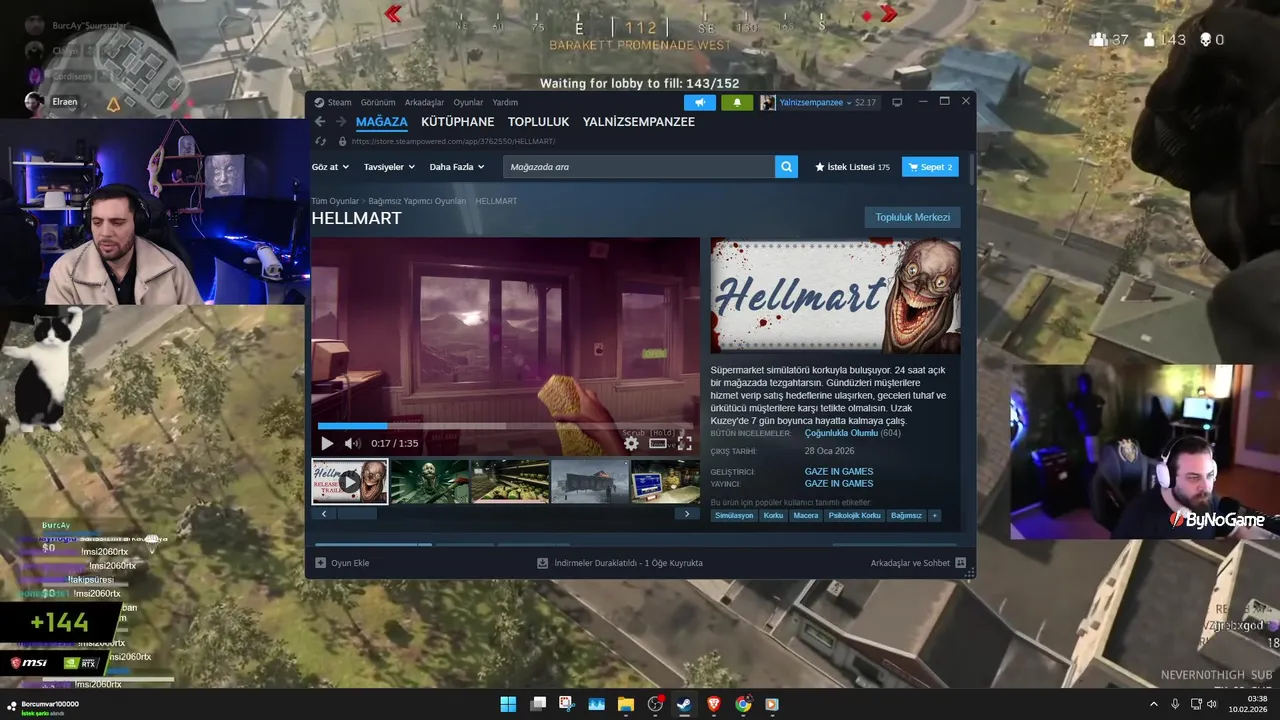Mute the trailer volume speaker icon

click(352, 443)
